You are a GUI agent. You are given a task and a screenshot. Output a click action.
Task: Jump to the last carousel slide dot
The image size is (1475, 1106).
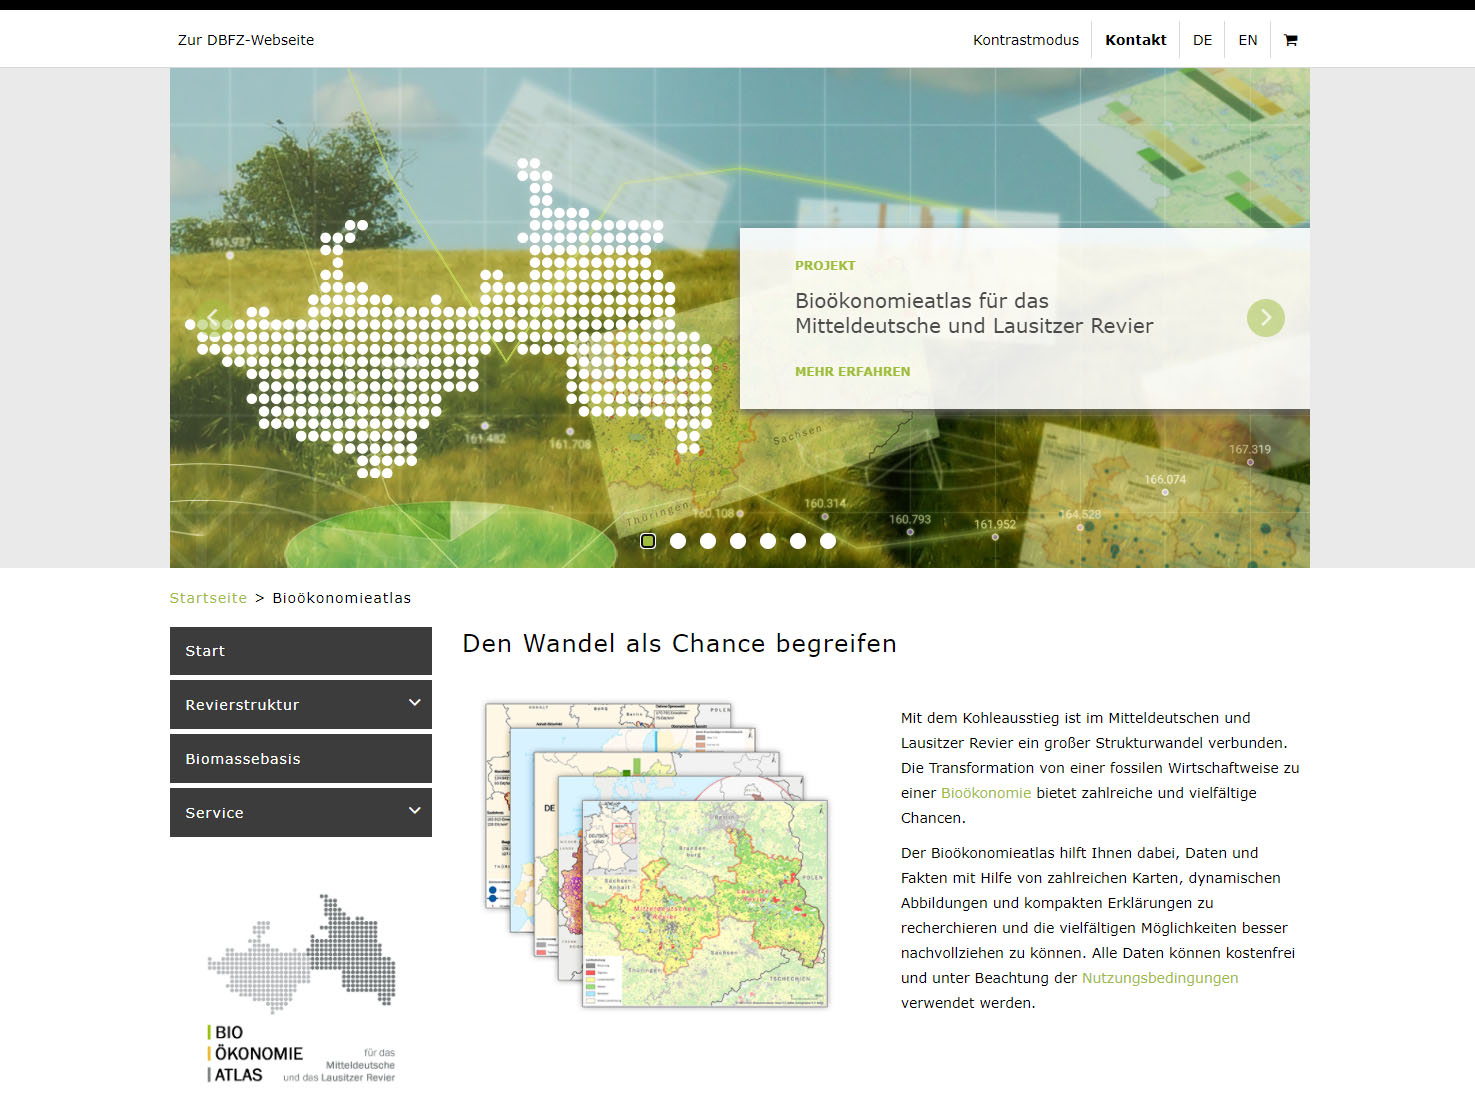tap(828, 541)
